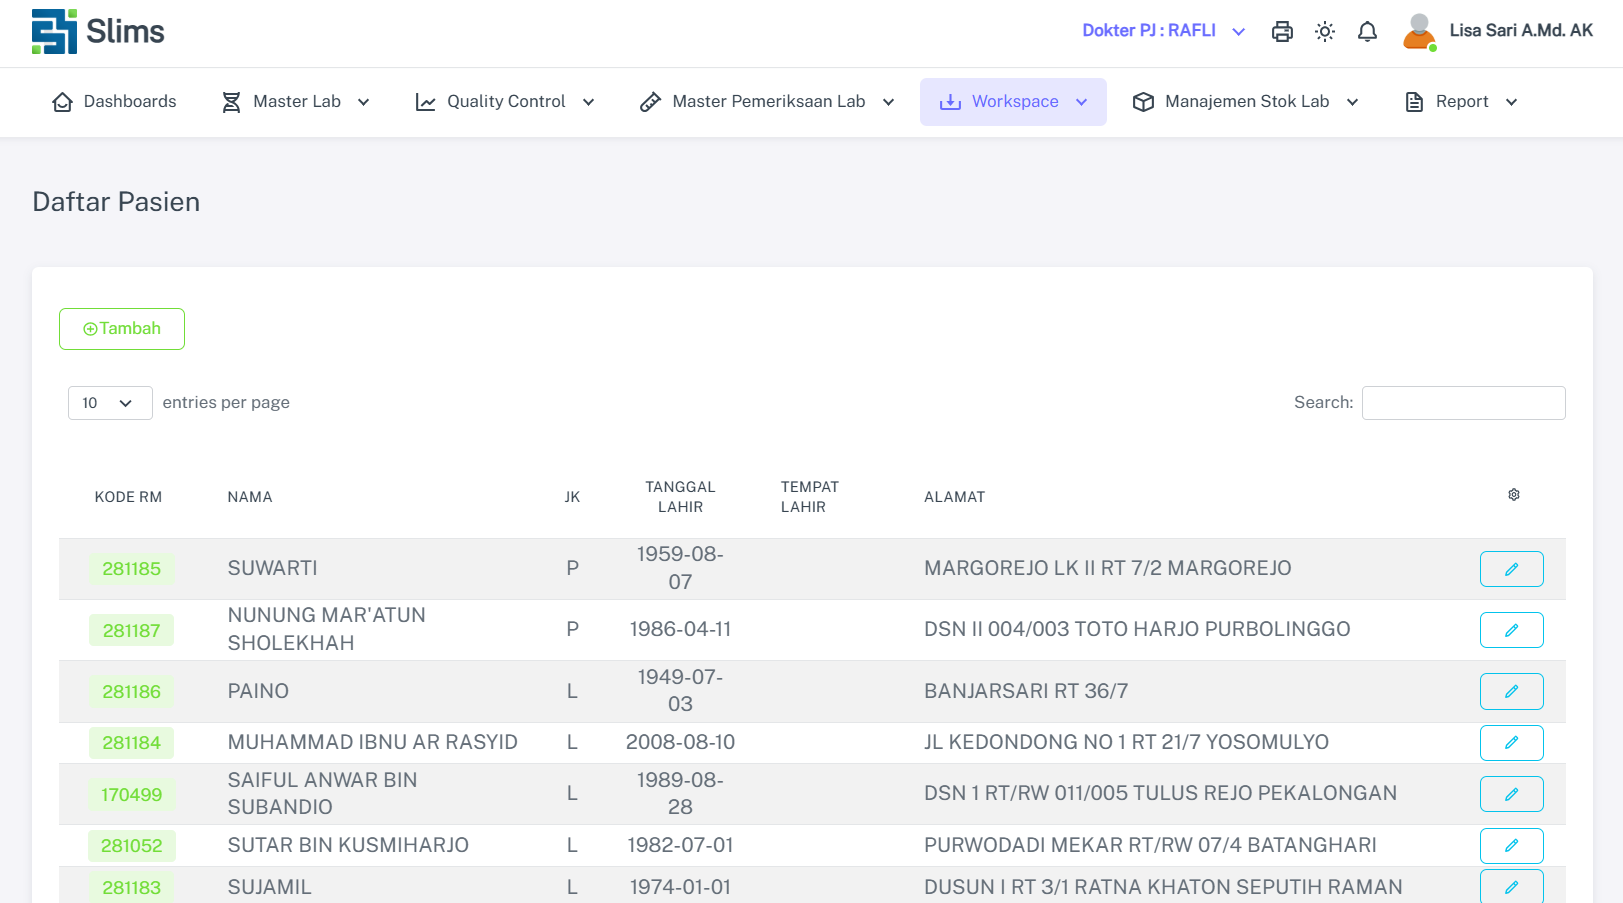Open the Workspace menu

click(1013, 102)
